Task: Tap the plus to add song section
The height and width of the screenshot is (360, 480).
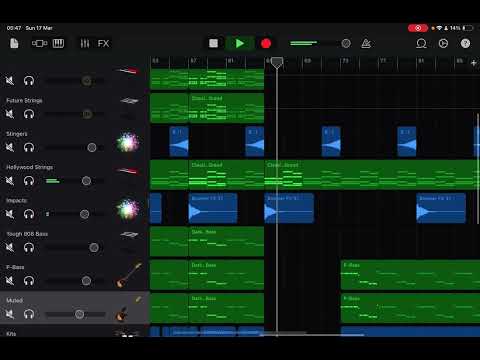Action: tap(474, 63)
